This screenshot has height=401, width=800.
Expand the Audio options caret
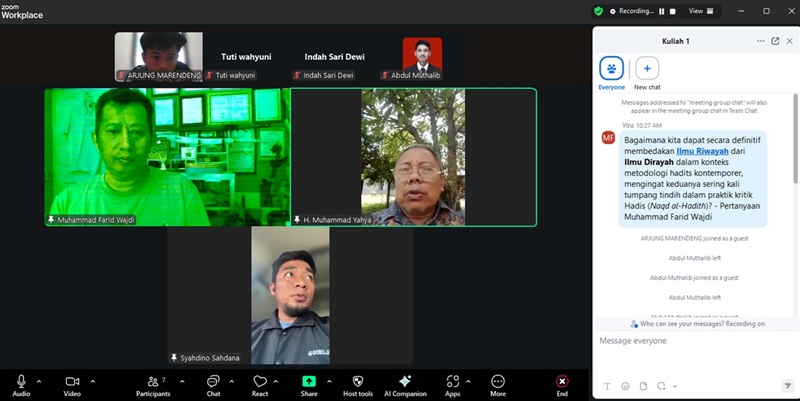pos(39,382)
